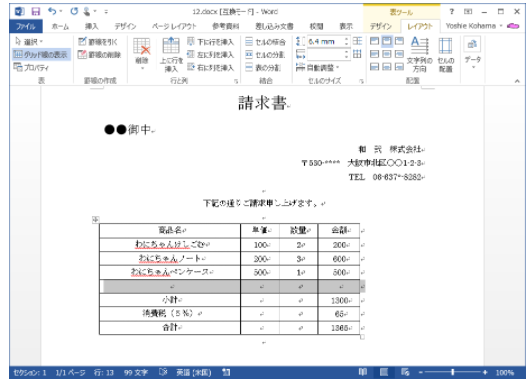This screenshot has width=528, height=388.
Task: Click the Undo arrow icon
Action: pos(52,11)
